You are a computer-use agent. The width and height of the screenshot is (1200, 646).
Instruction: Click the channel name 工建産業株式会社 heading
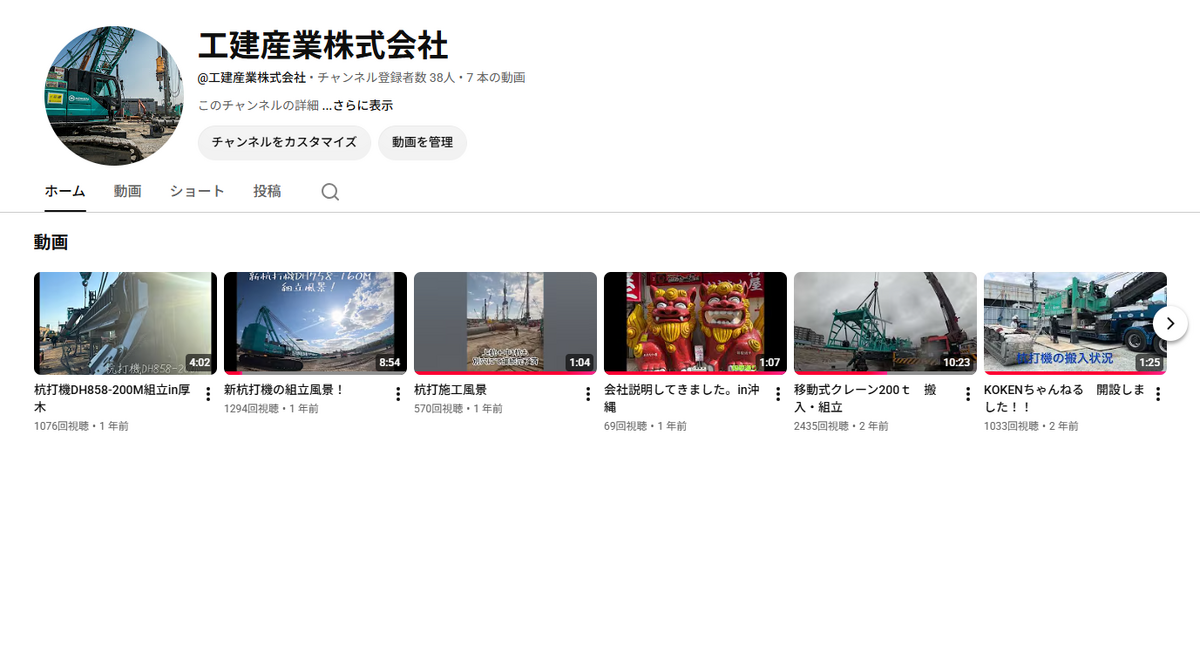(323, 46)
